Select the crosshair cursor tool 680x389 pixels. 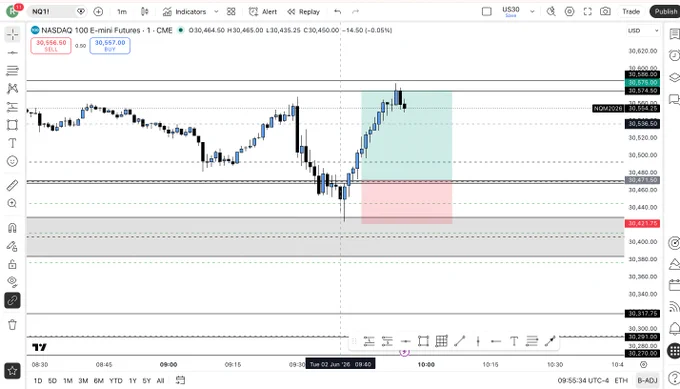point(12,34)
